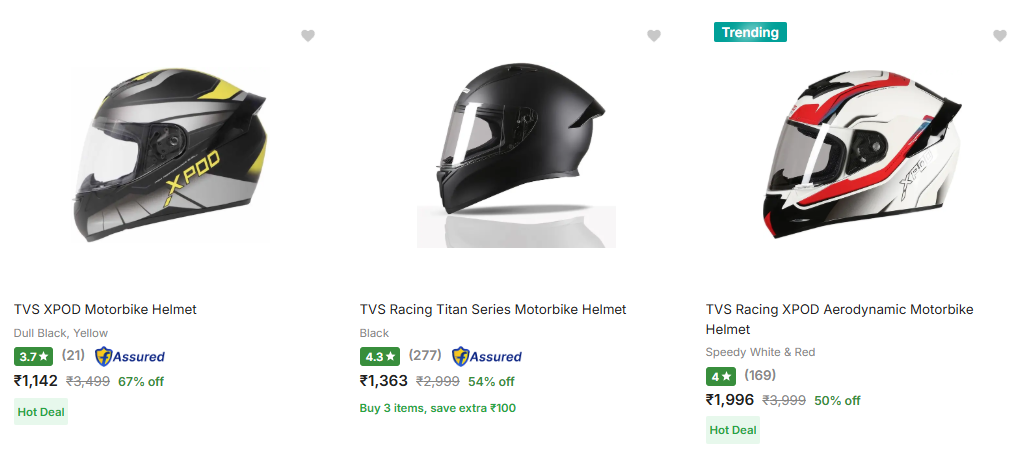The width and height of the screenshot is (1026, 475).
Task: Click the Assured badge on XPOD helmet
Action: (130, 356)
